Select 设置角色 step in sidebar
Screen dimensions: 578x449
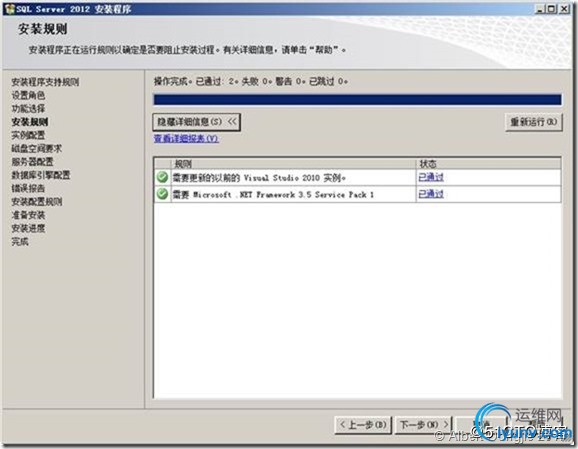pyautogui.click(x=28, y=95)
